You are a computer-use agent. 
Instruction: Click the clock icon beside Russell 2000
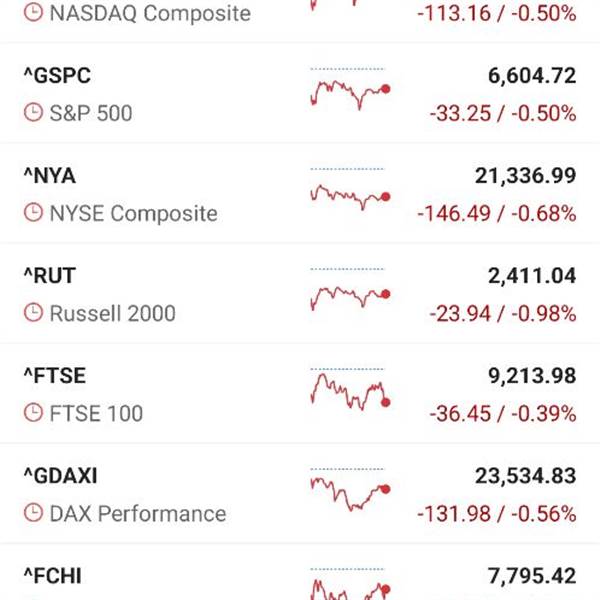(x=33, y=314)
